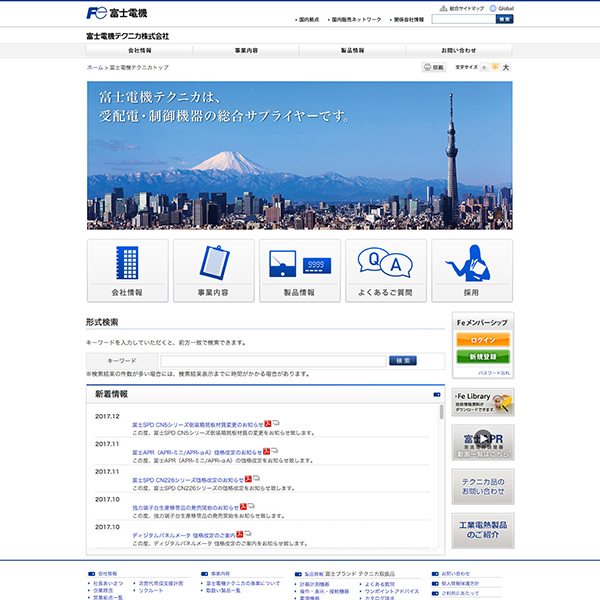The height and width of the screenshot is (600, 600).
Task: Open footer 富士電機テクニカの事業について link
Action: (243, 583)
